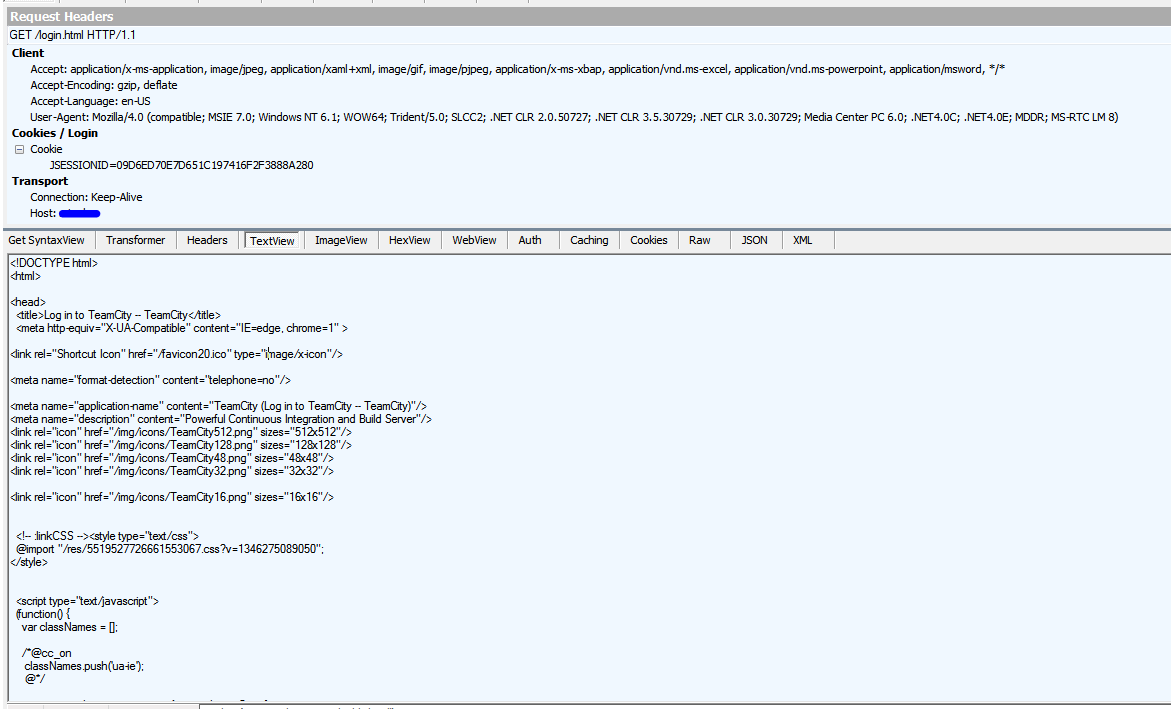Screen dimensions: 1171x709
Task: Click the TeamCity16.png icon link line
Action: [172, 497]
